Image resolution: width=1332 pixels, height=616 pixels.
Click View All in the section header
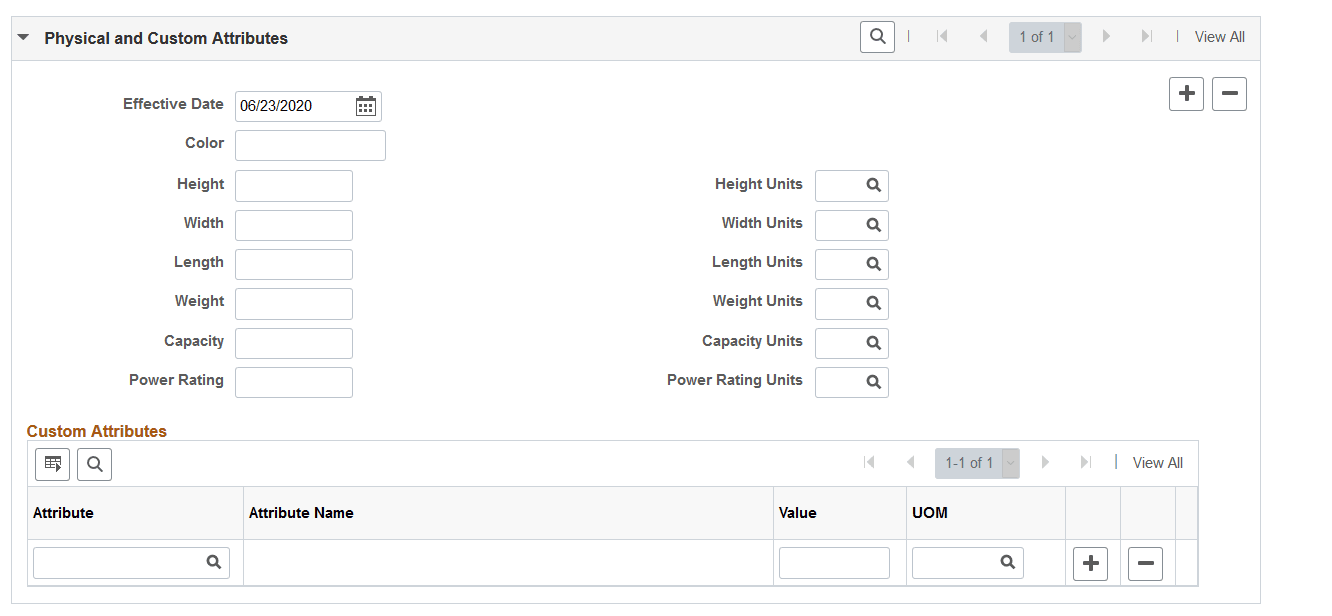coord(1219,36)
